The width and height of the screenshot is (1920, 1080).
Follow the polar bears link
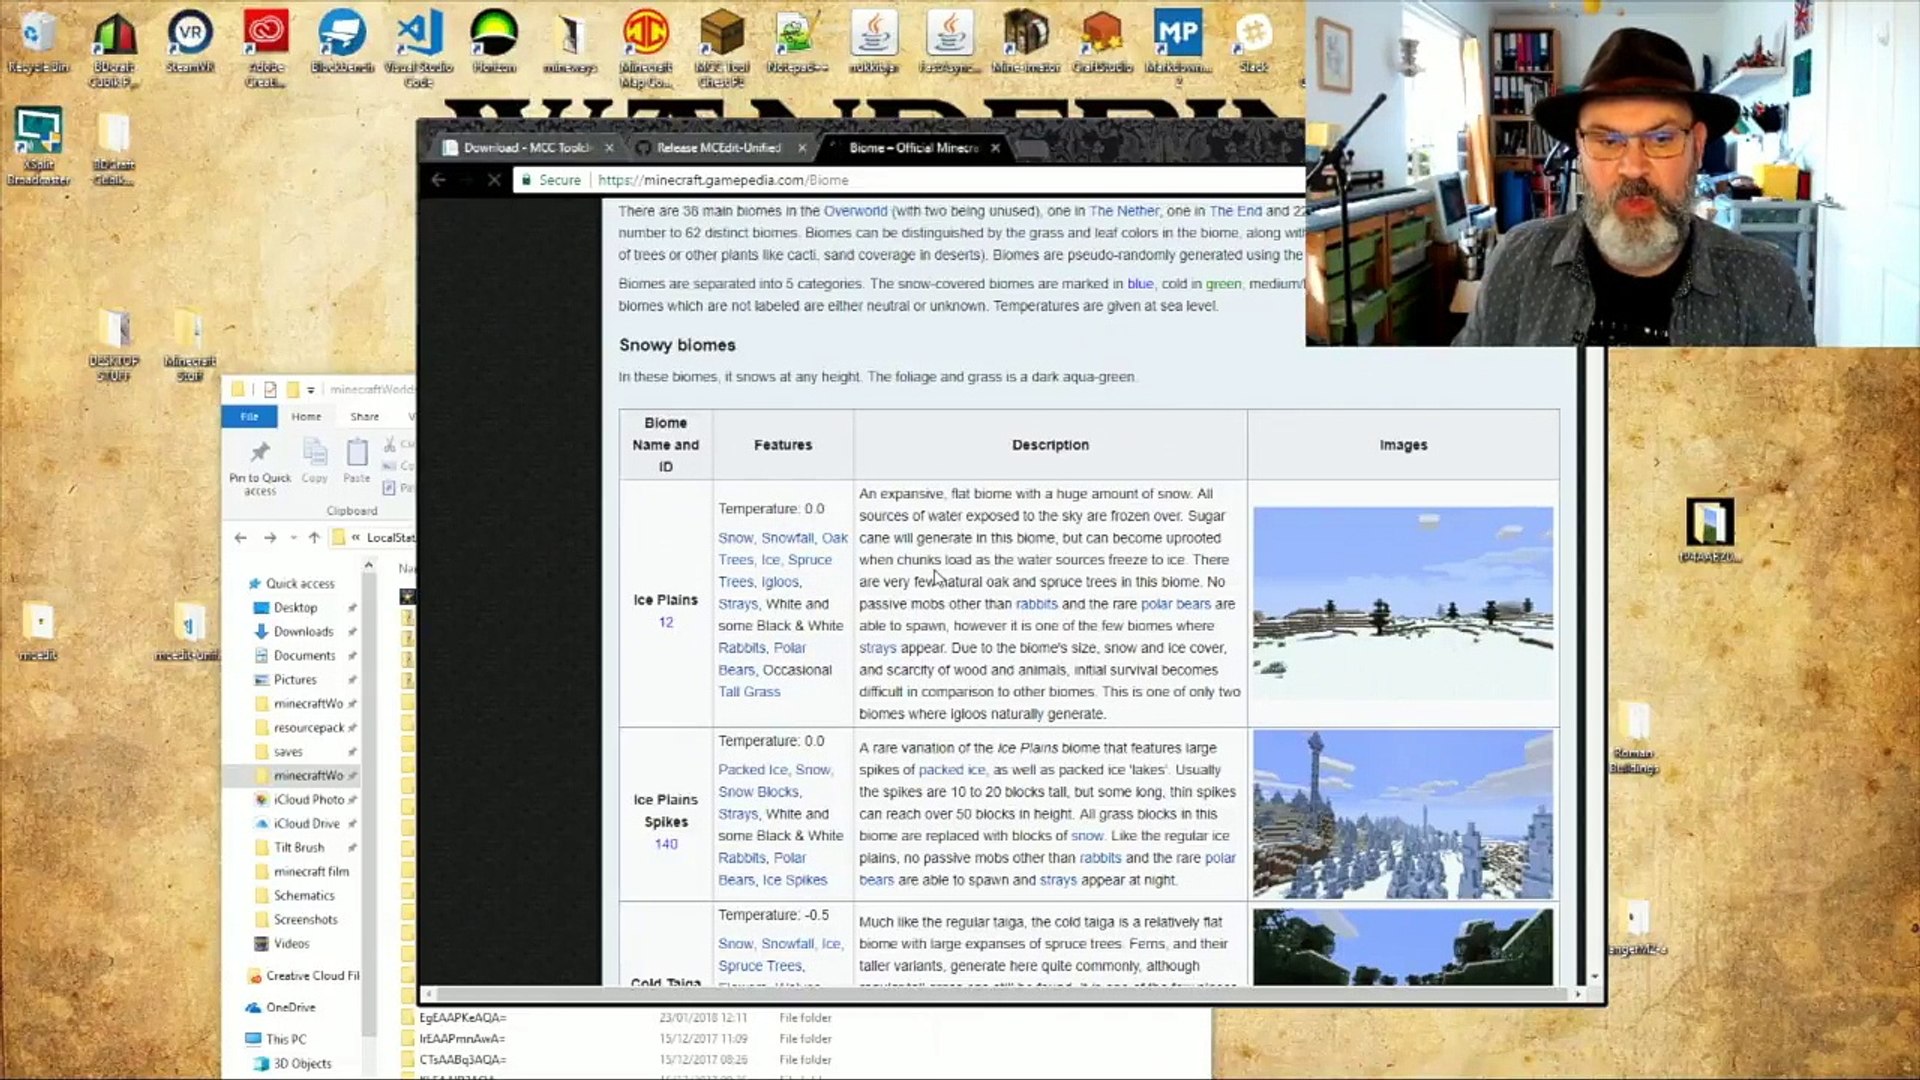pyautogui.click(x=1175, y=604)
